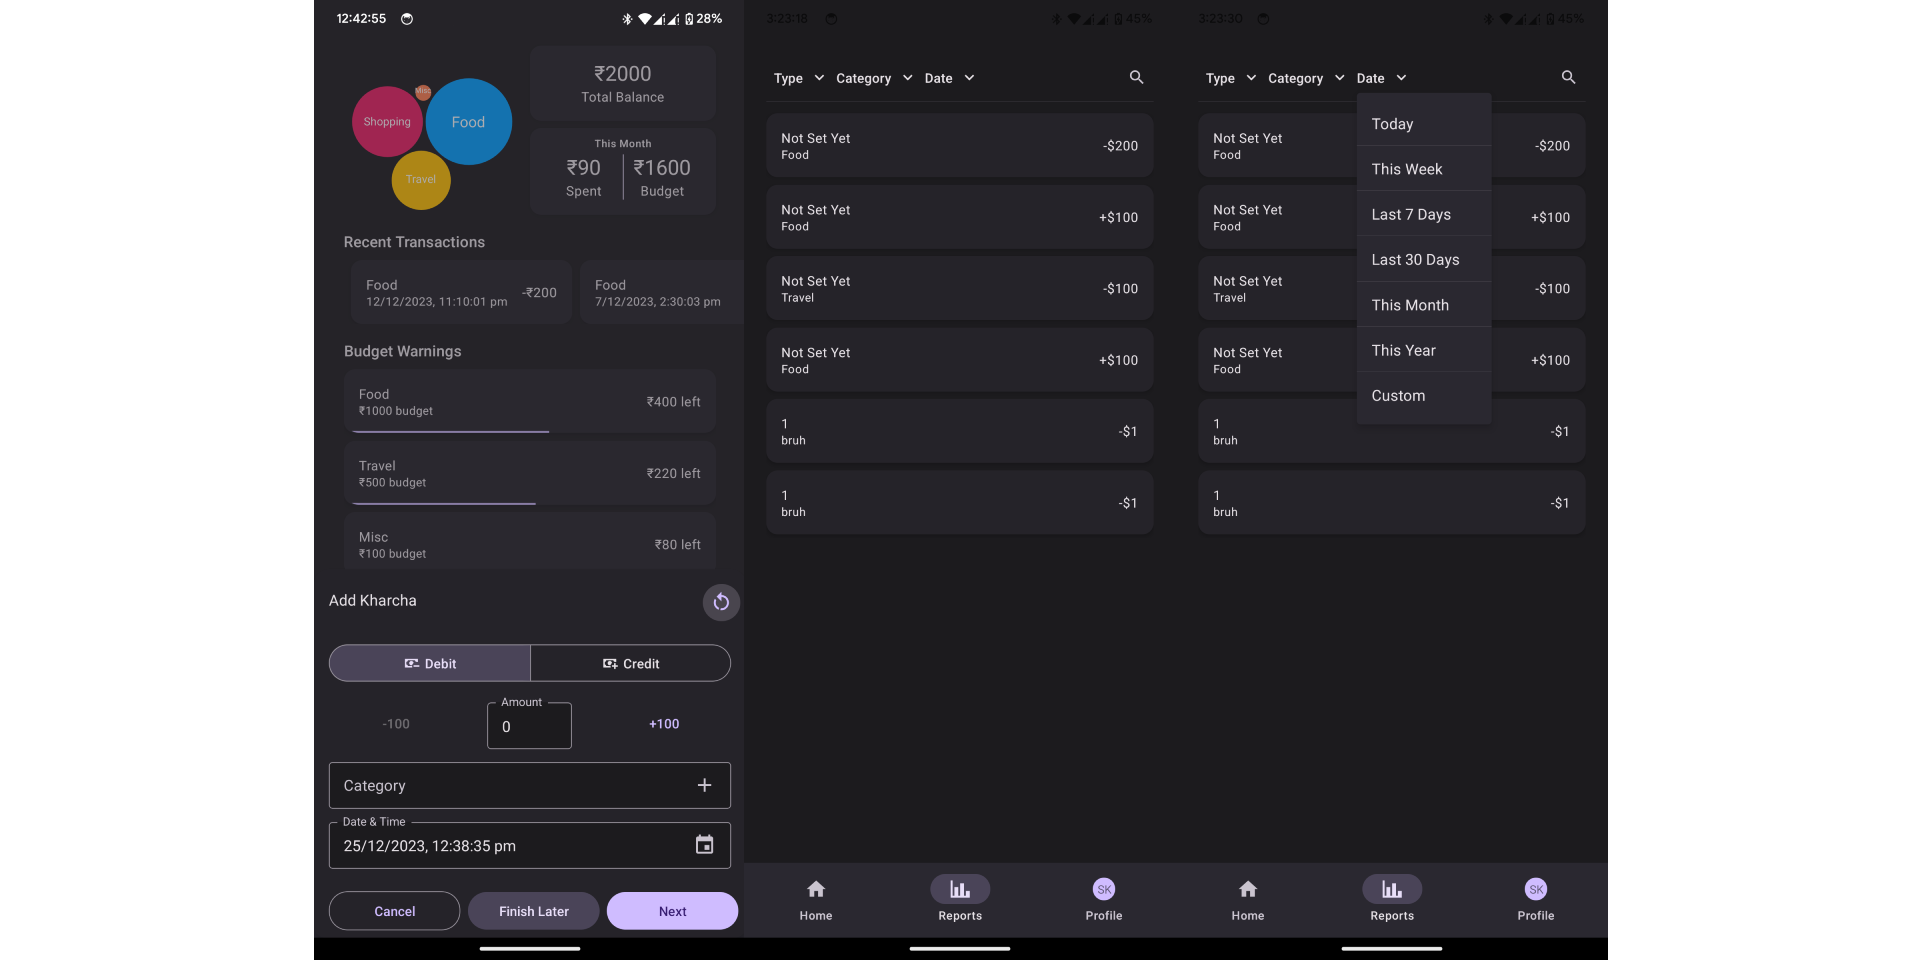The width and height of the screenshot is (1920, 960).
Task: Select the Shopping bubble in the chart
Action: point(387,121)
